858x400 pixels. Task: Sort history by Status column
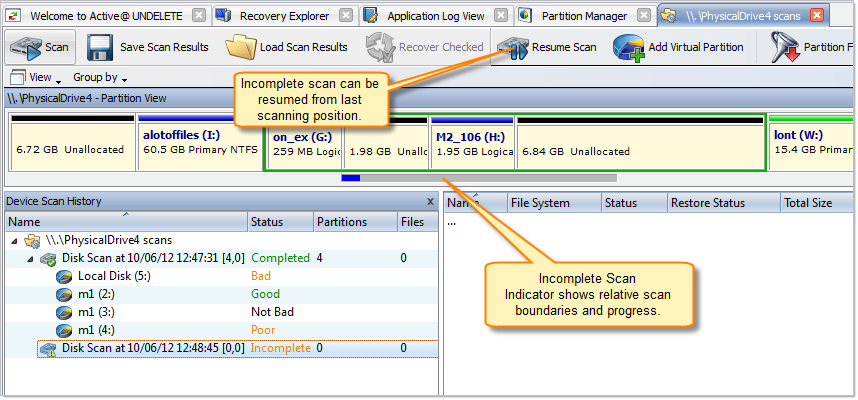tap(281, 222)
